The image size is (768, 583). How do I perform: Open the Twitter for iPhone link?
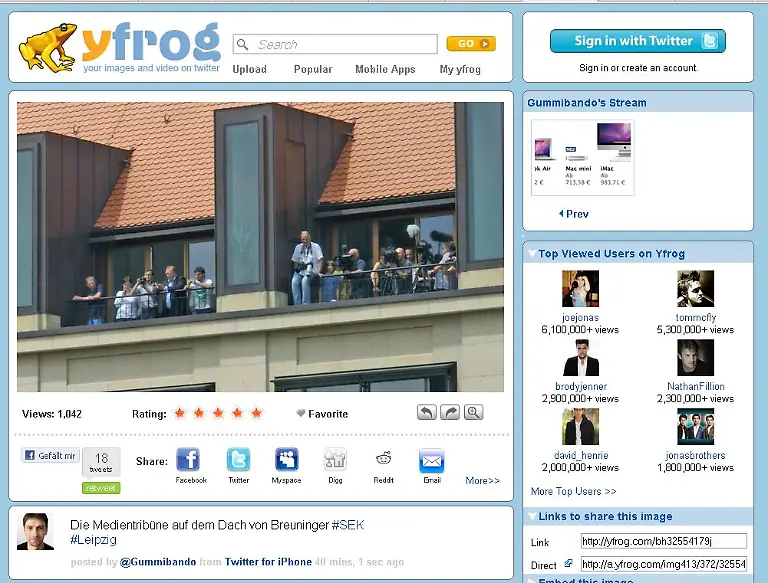[268, 561]
